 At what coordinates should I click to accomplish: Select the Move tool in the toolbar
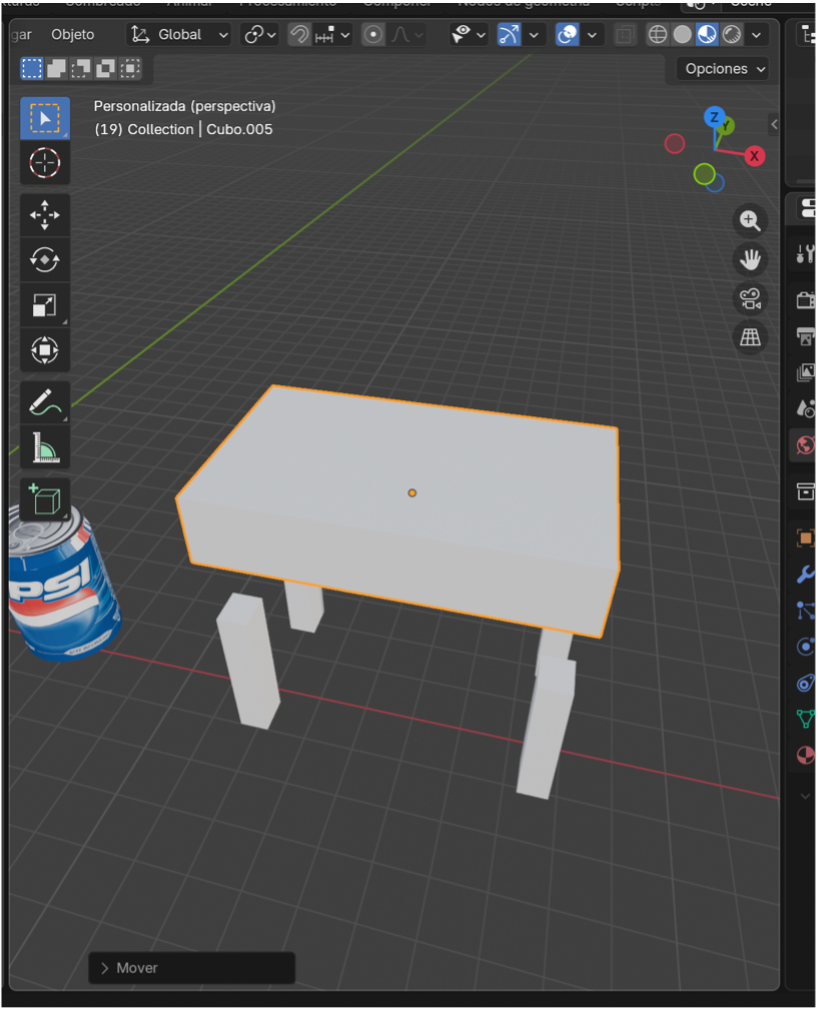44,214
